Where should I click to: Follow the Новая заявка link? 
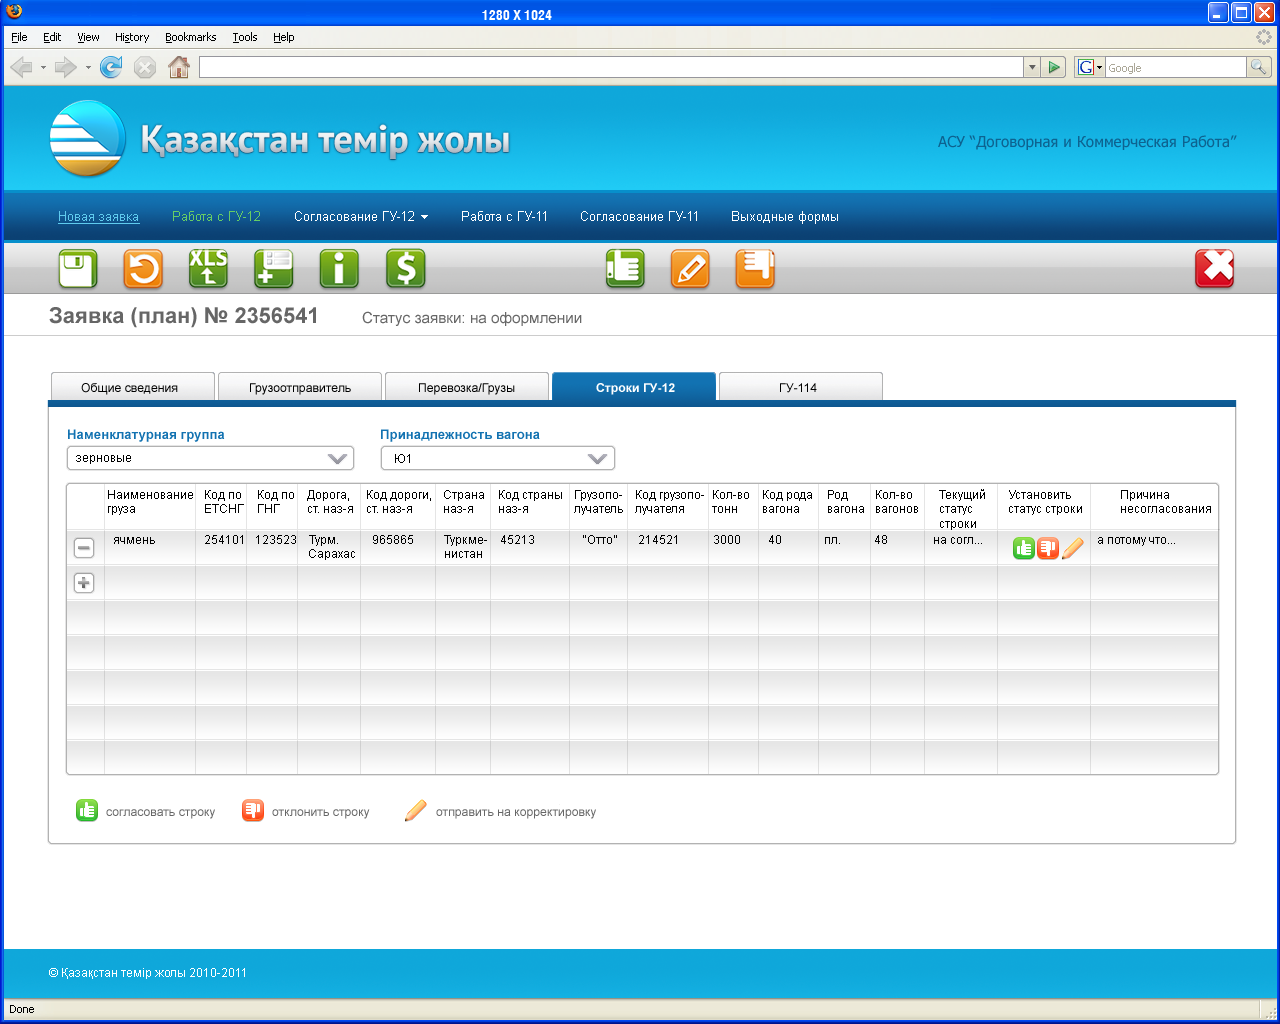coord(98,217)
